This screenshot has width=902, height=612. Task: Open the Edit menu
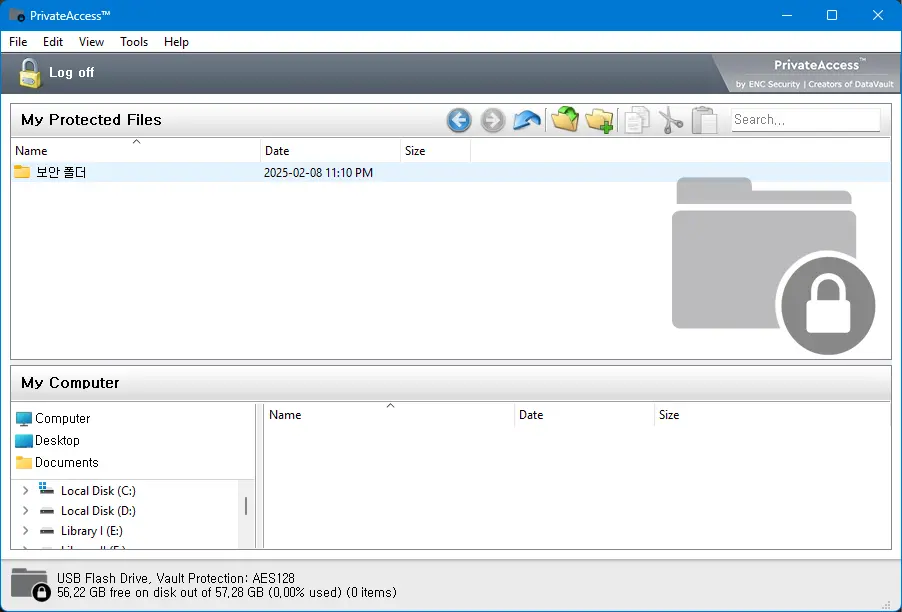coord(53,42)
